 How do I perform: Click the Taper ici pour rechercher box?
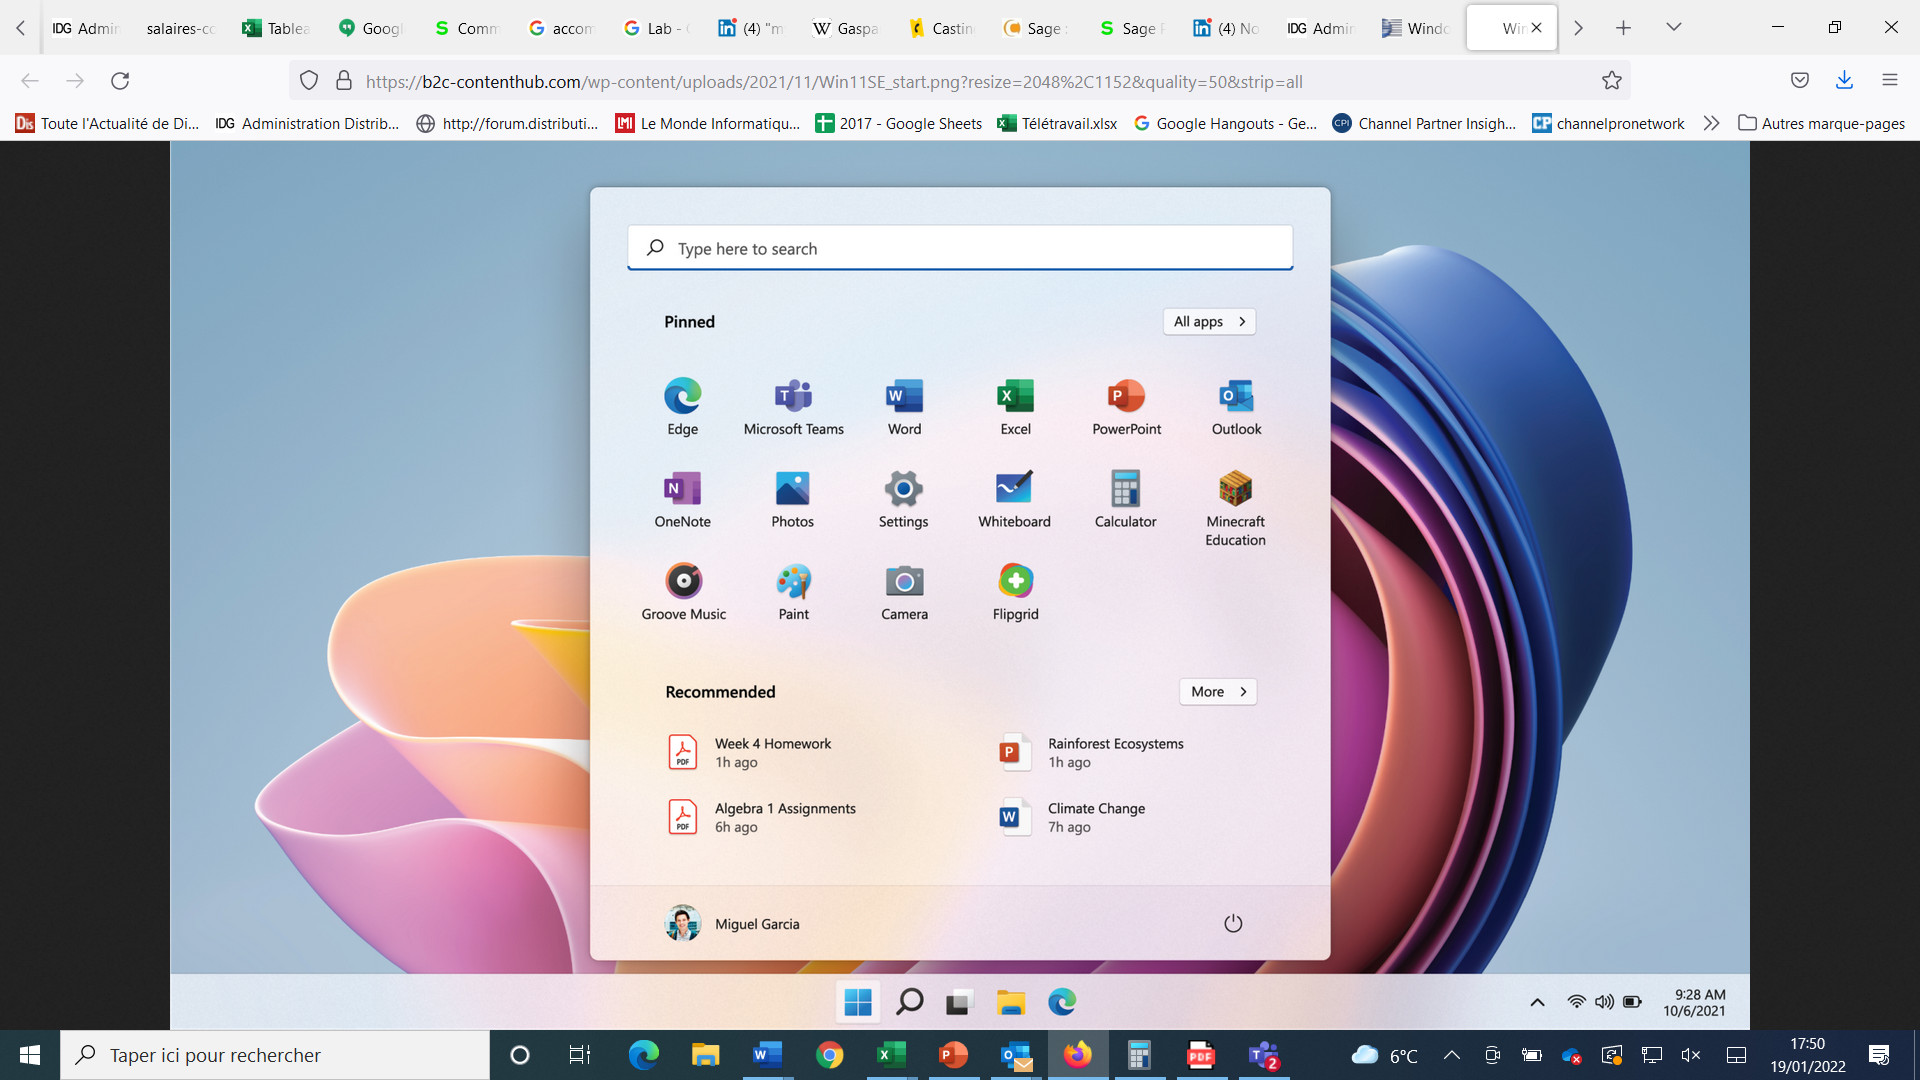275,1055
